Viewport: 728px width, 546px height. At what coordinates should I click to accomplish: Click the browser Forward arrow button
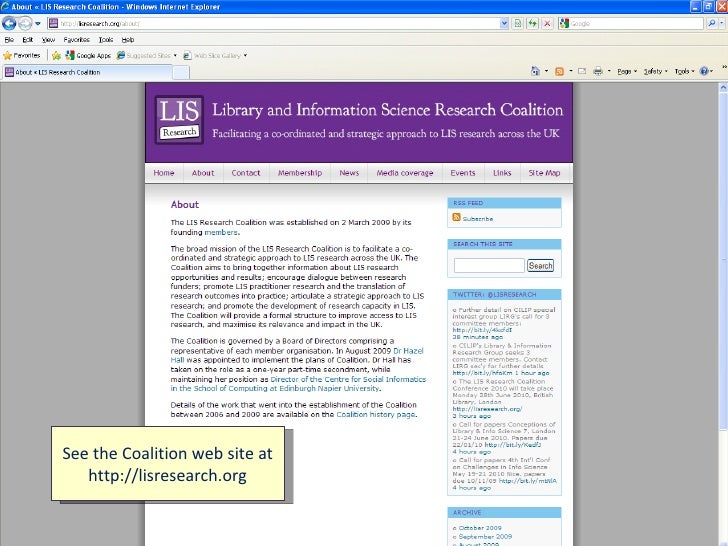26,23
